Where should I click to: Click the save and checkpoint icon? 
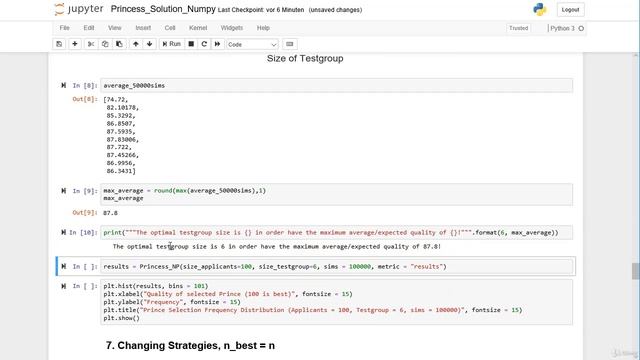pyautogui.click(x=59, y=44)
